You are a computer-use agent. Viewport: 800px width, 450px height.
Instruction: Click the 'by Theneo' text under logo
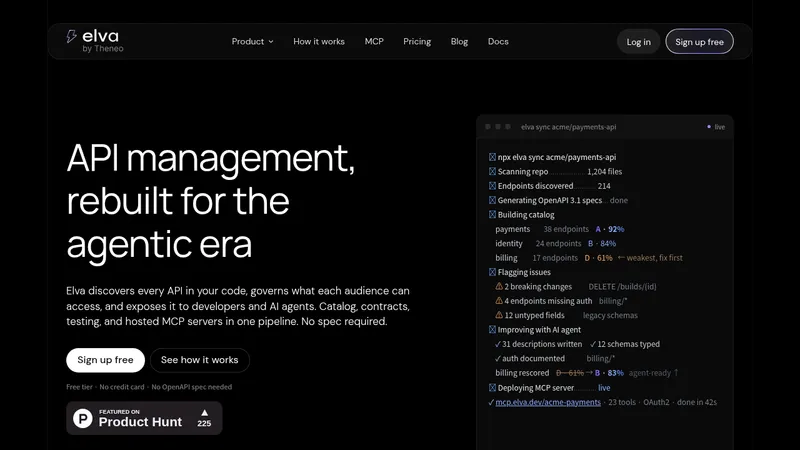point(103,49)
